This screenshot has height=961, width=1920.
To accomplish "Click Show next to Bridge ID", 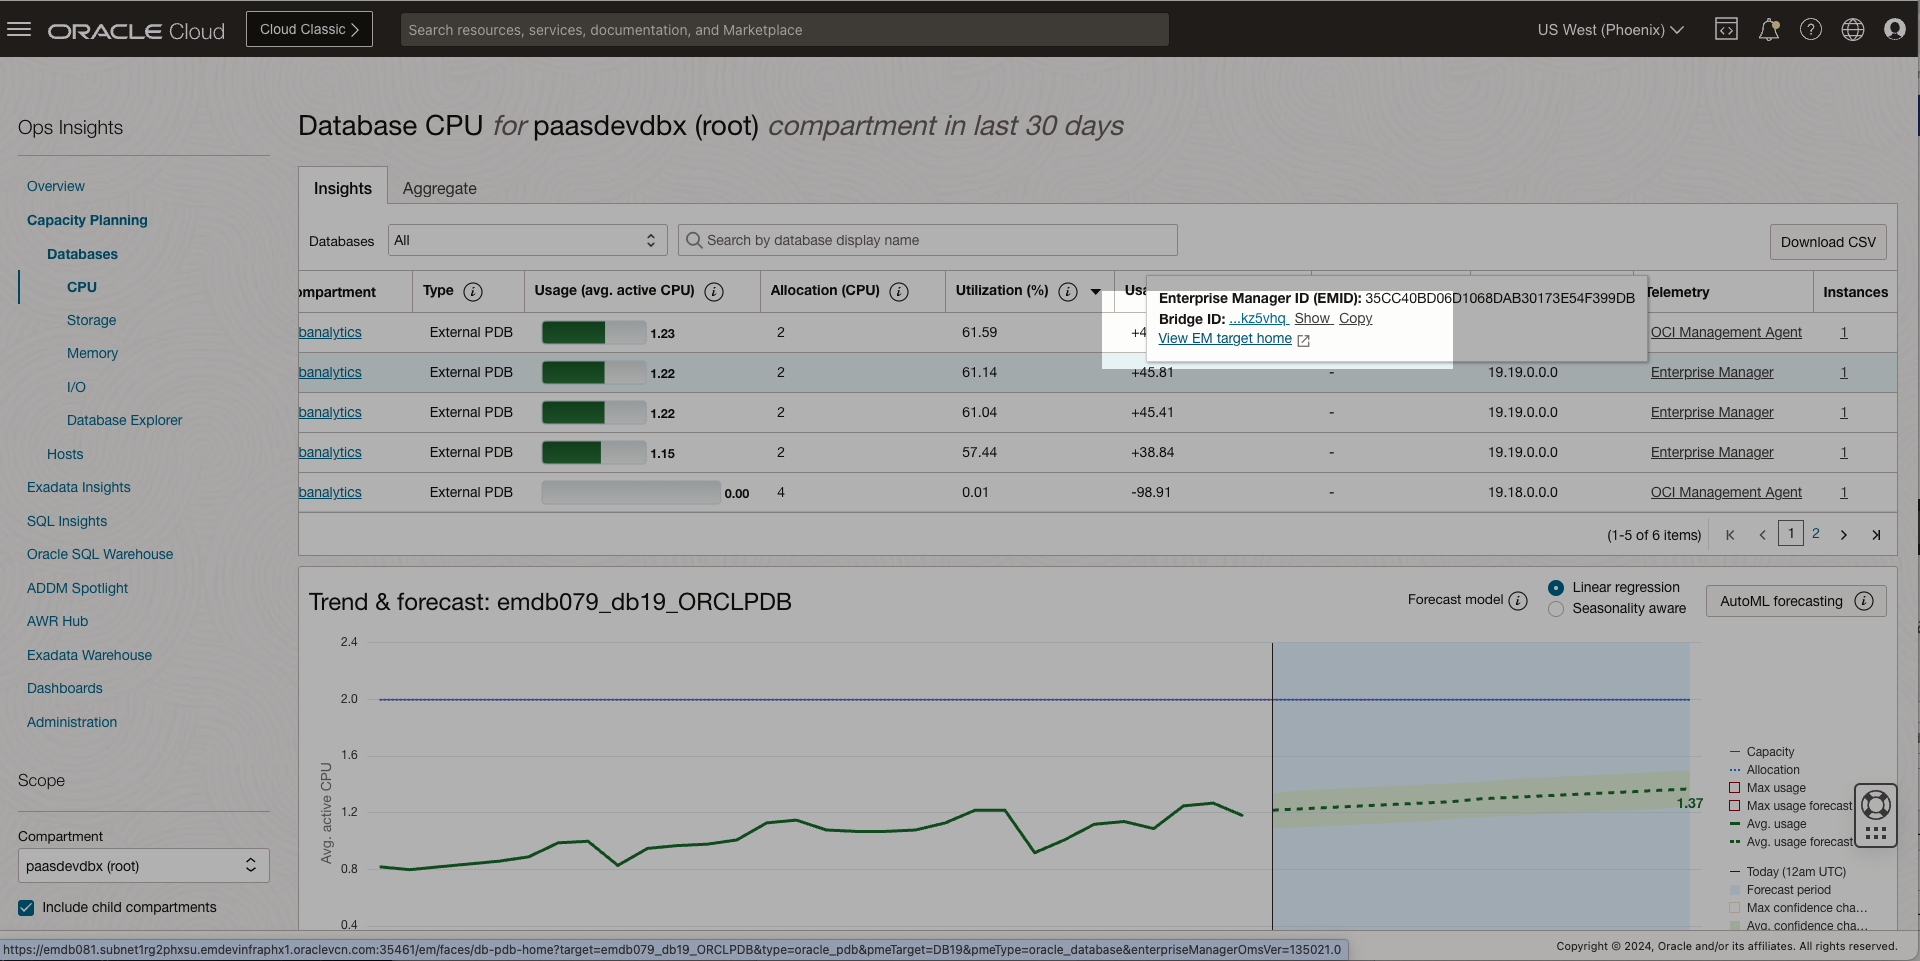I will click(1312, 318).
